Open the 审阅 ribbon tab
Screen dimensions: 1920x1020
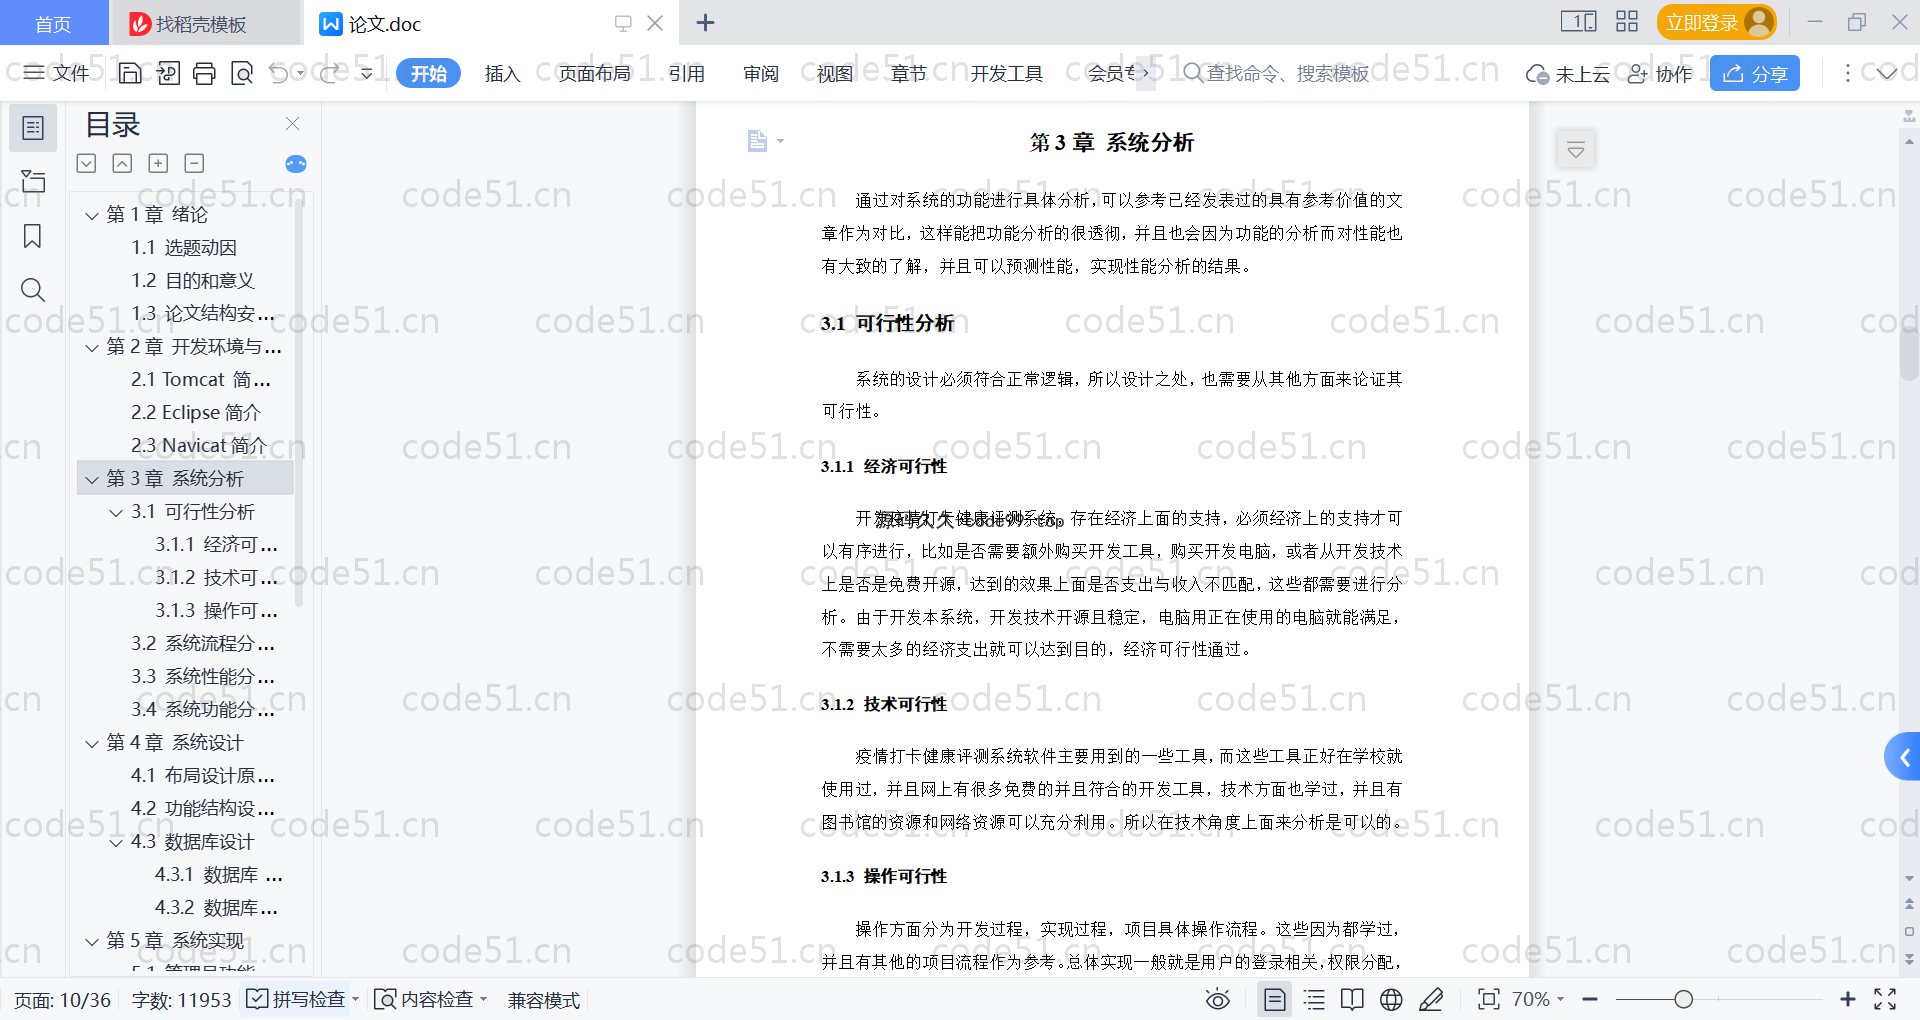click(x=761, y=73)
